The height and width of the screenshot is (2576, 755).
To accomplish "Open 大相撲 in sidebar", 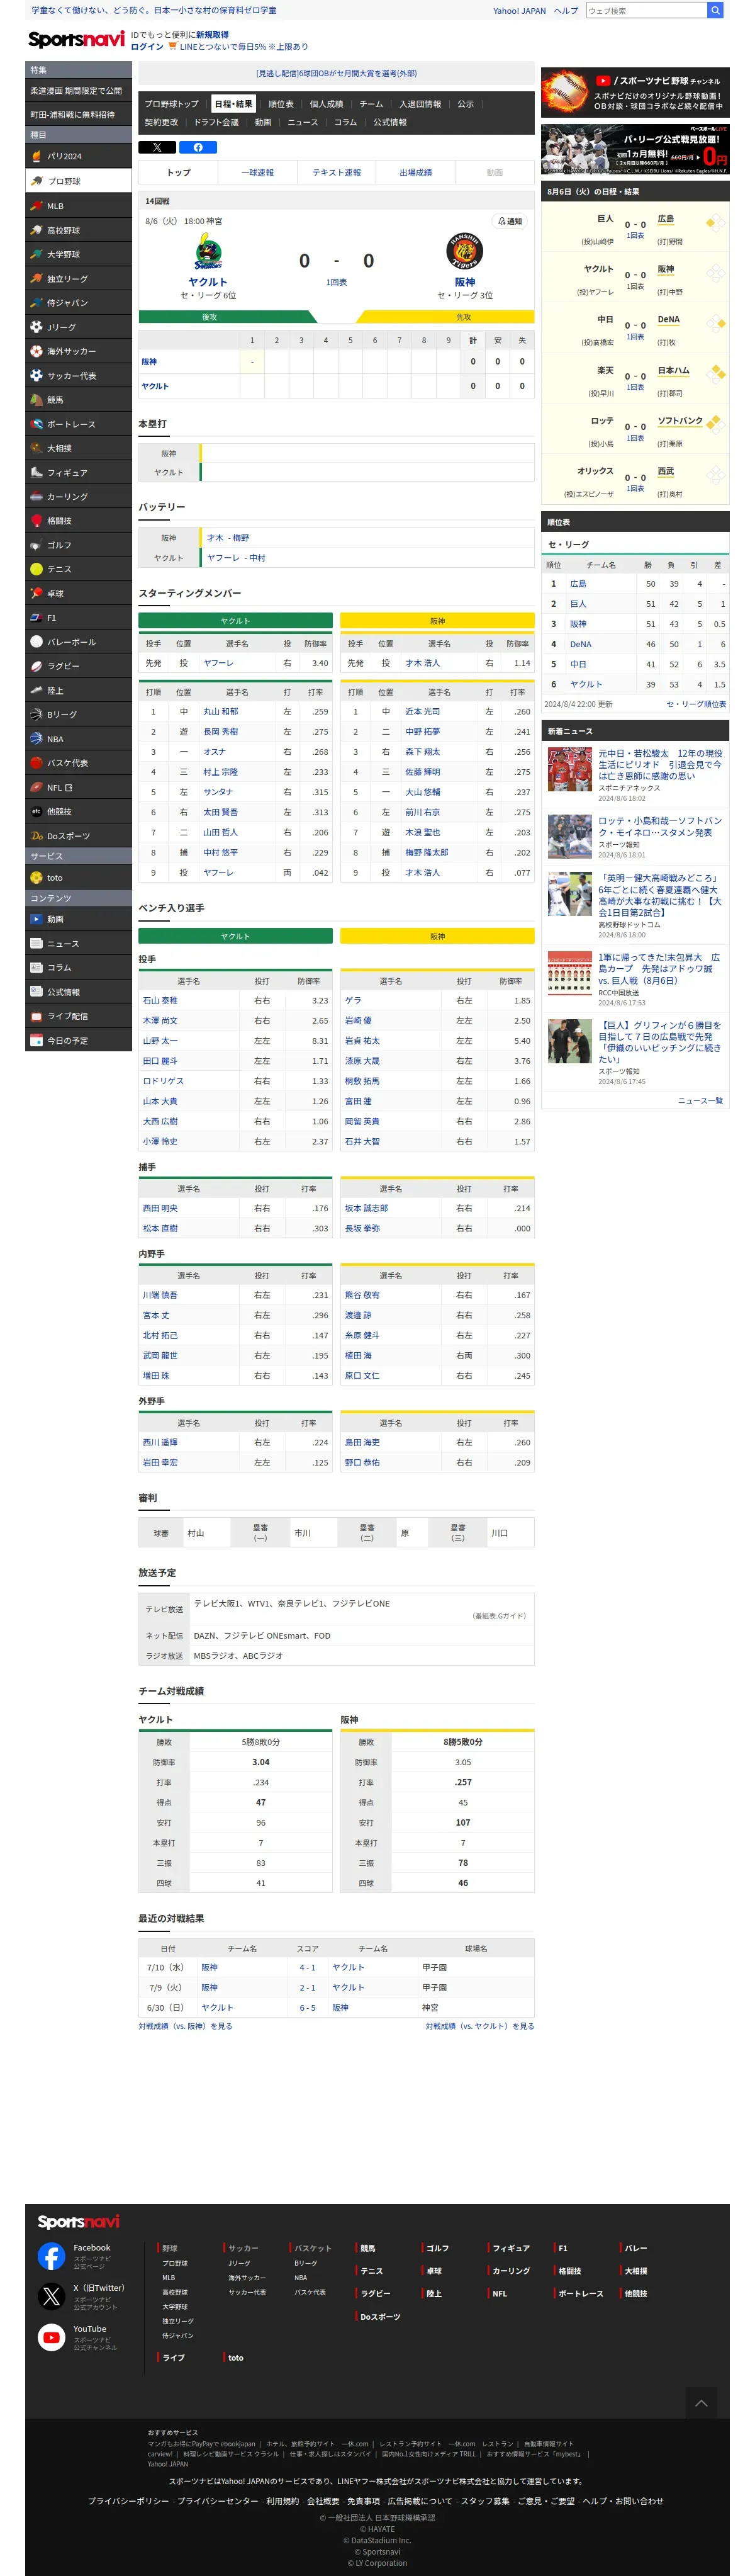I will (x=78, y=448).
